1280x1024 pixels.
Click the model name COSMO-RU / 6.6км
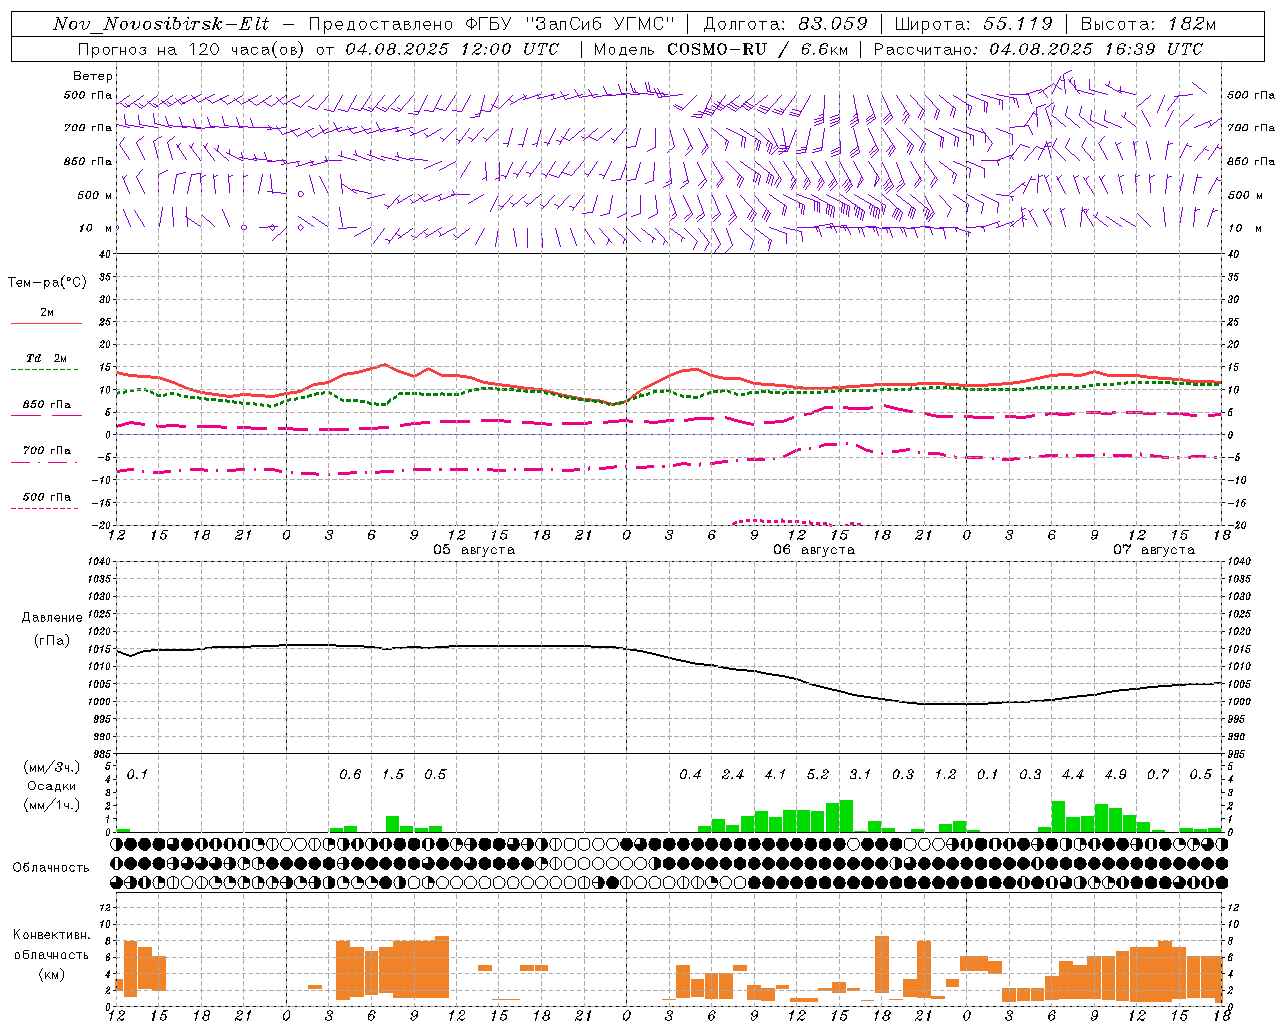758,49
